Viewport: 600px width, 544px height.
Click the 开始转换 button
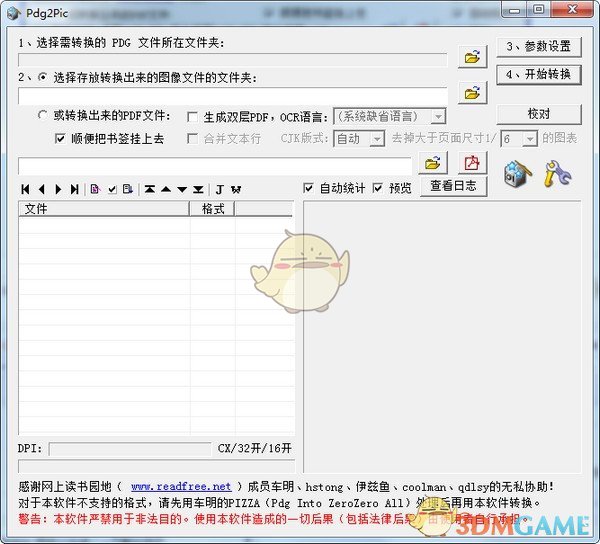pyautogui.click(x=538, y=74)
